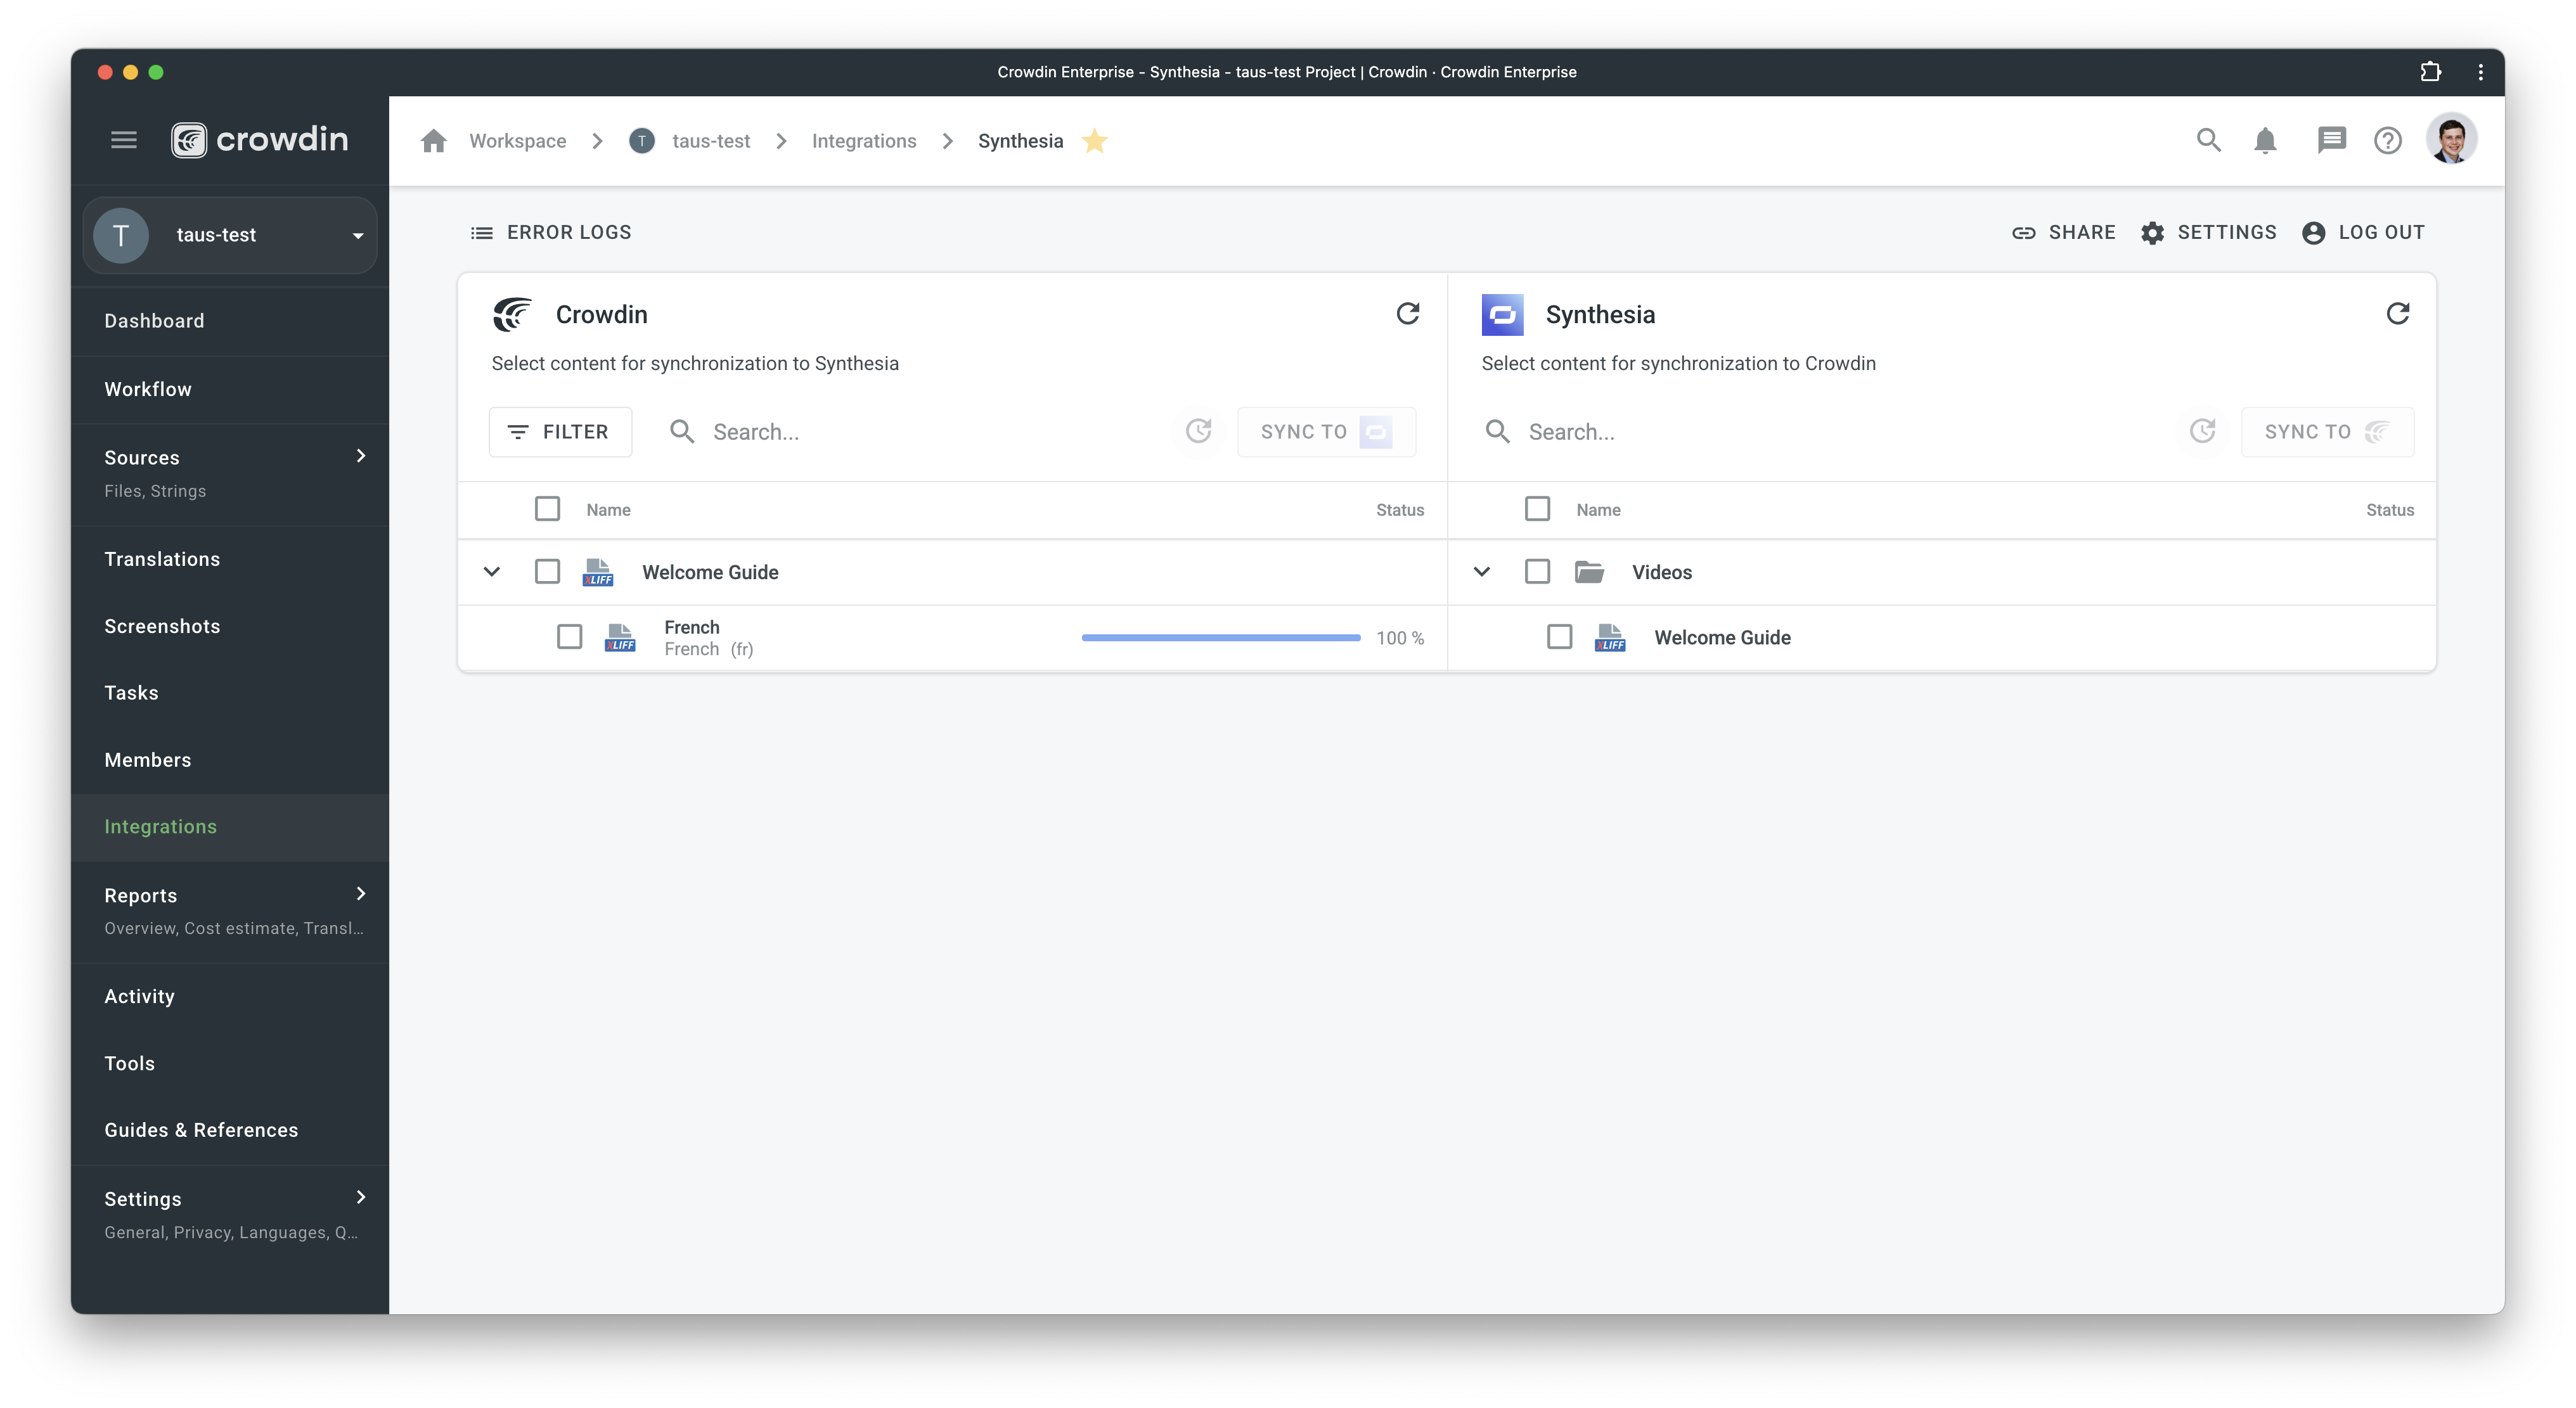The image size is (2576, 1408).
Task: Expand the Reports submenu arrow
Action: click(x=361, y=894)
